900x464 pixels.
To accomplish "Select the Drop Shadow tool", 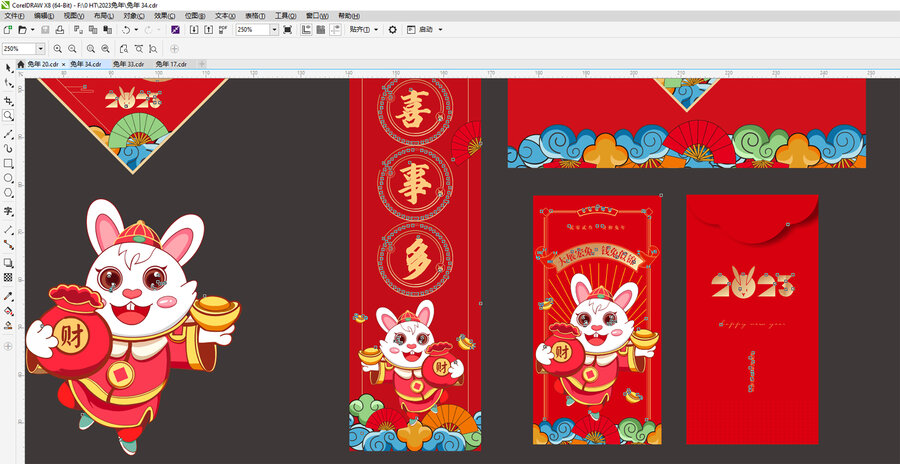I will pyautogui.click(x=8, y=262).
